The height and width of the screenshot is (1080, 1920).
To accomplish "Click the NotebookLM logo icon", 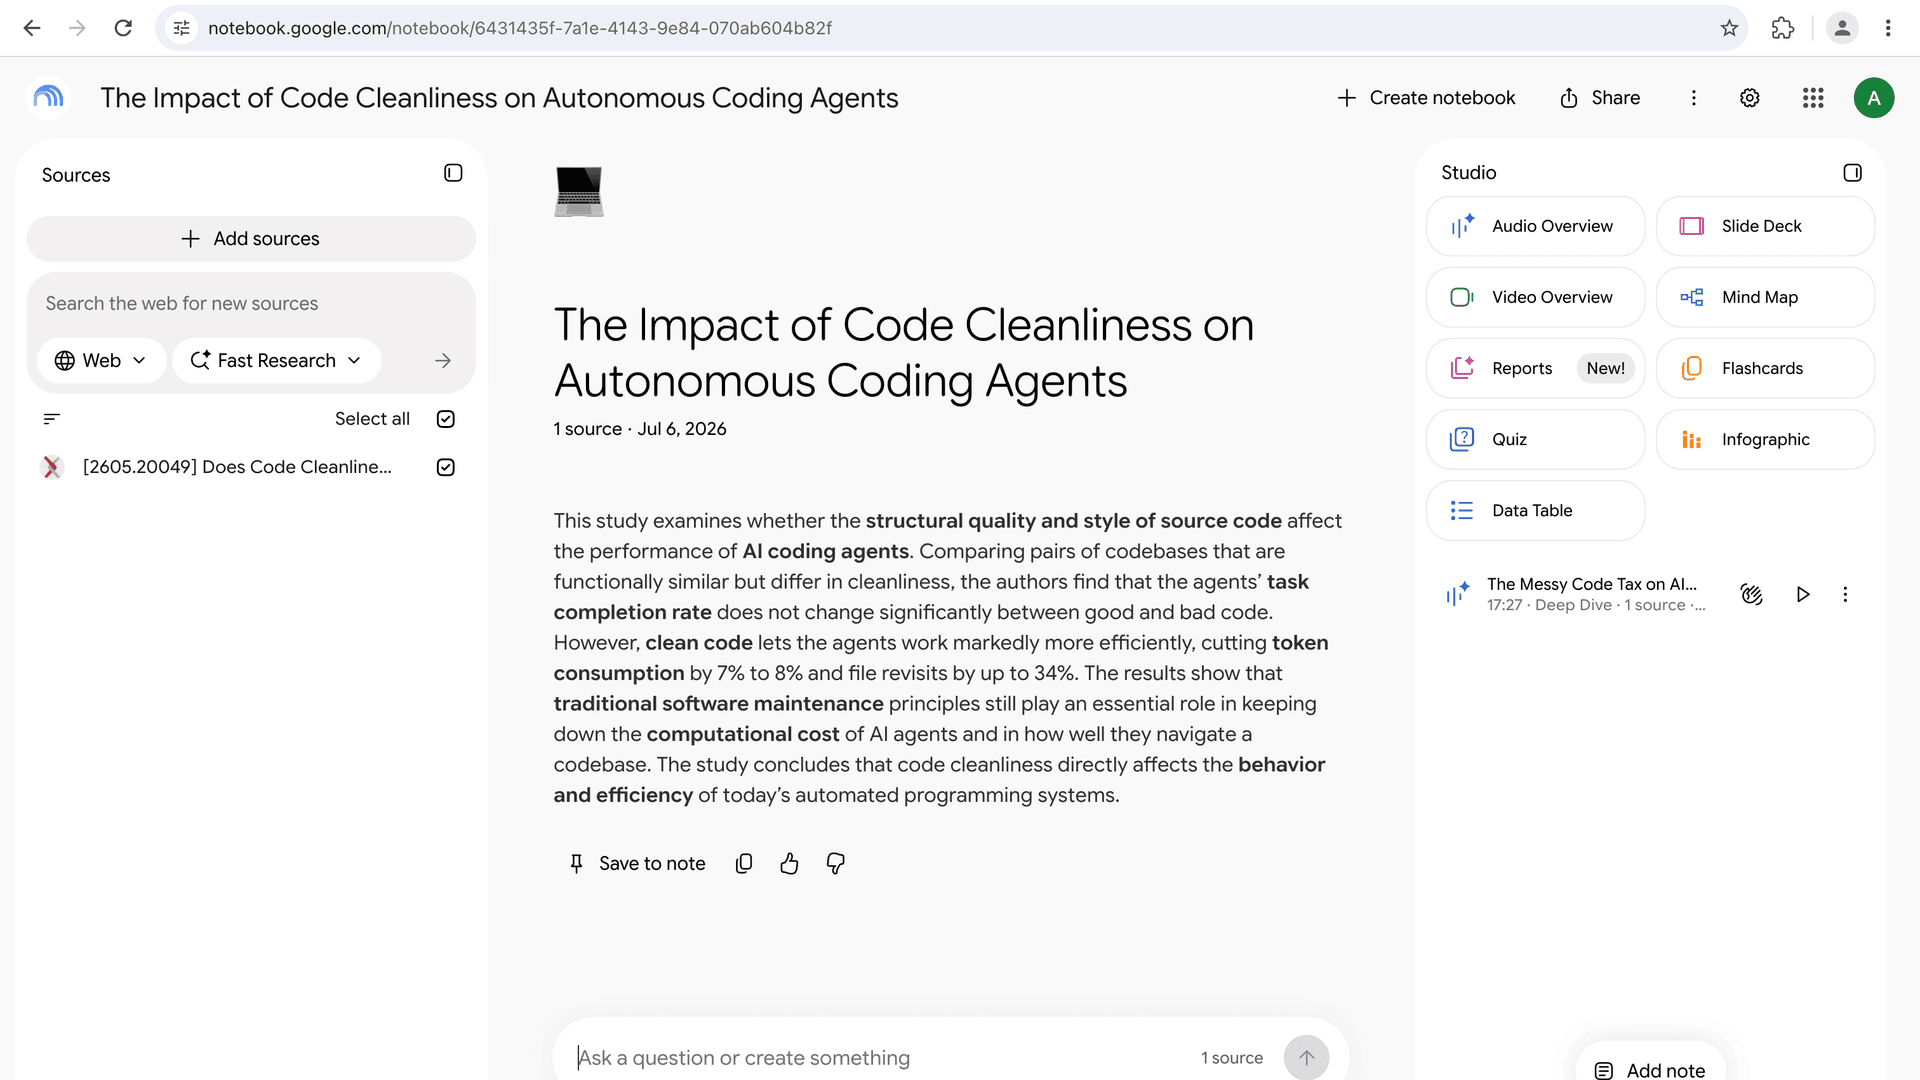I will [48, 97].
